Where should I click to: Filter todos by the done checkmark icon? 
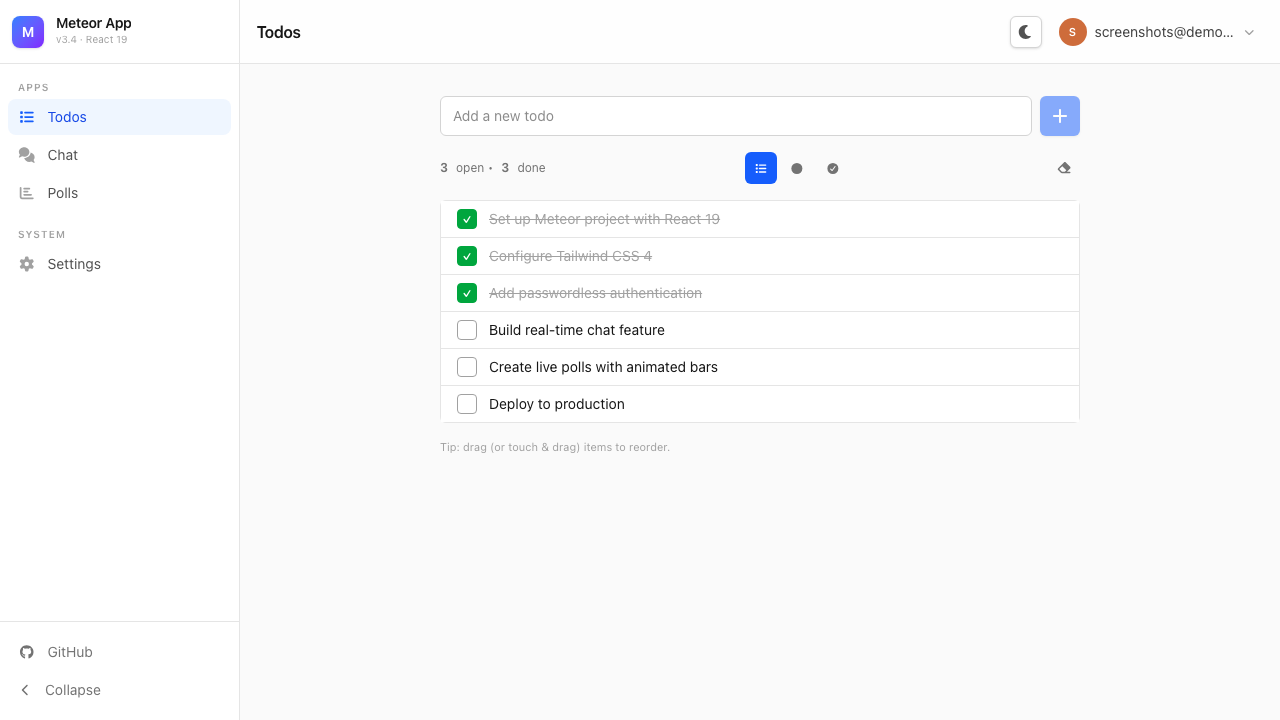point(833,168)
